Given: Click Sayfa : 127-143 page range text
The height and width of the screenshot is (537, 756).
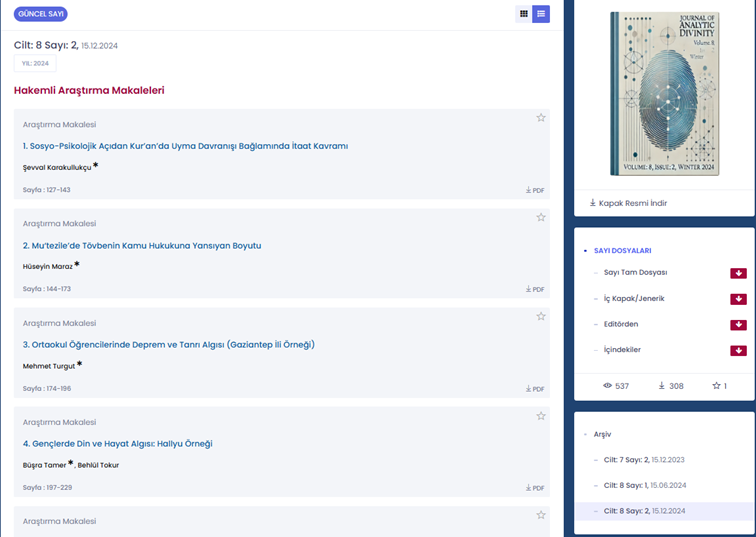Looking at the screenshot, I should (46, 190).
